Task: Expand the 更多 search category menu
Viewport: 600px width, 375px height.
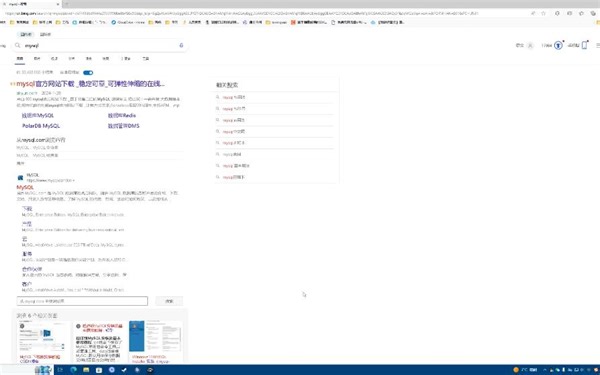Action: pyautogui.click(x=126, y=59)
